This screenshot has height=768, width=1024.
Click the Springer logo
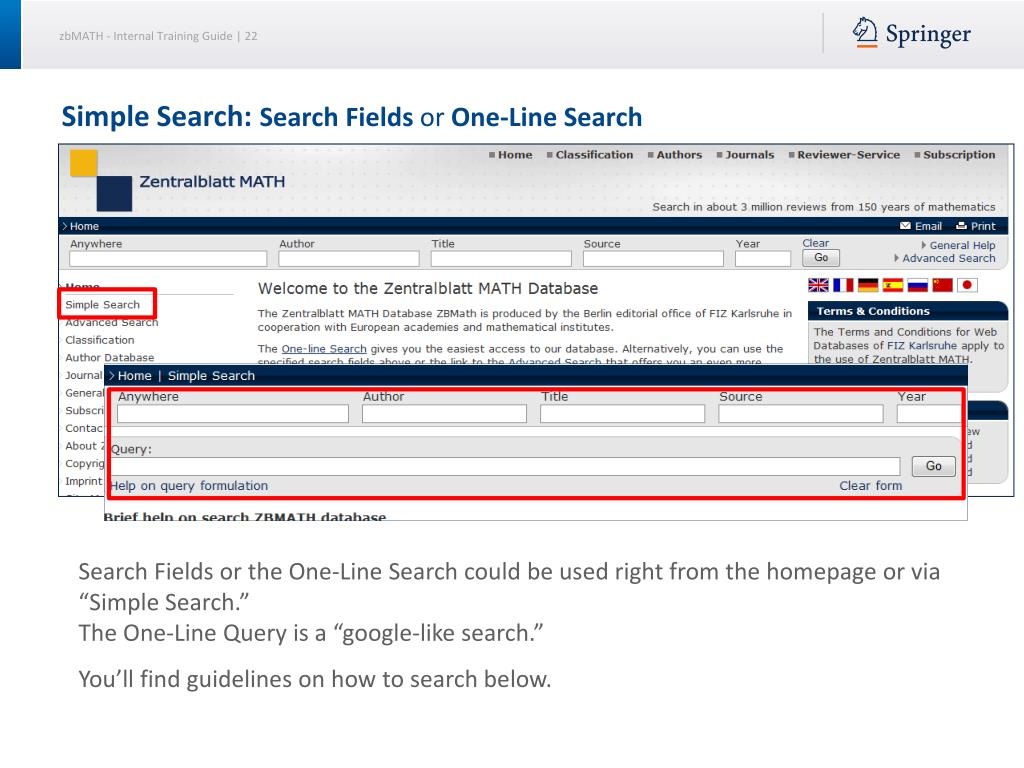(912, 33)
